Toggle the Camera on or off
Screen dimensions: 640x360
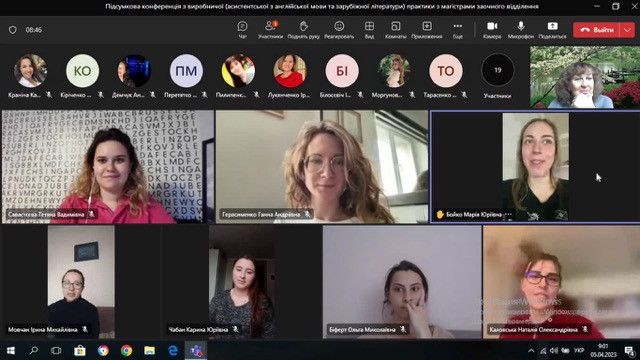click(492, 30)
